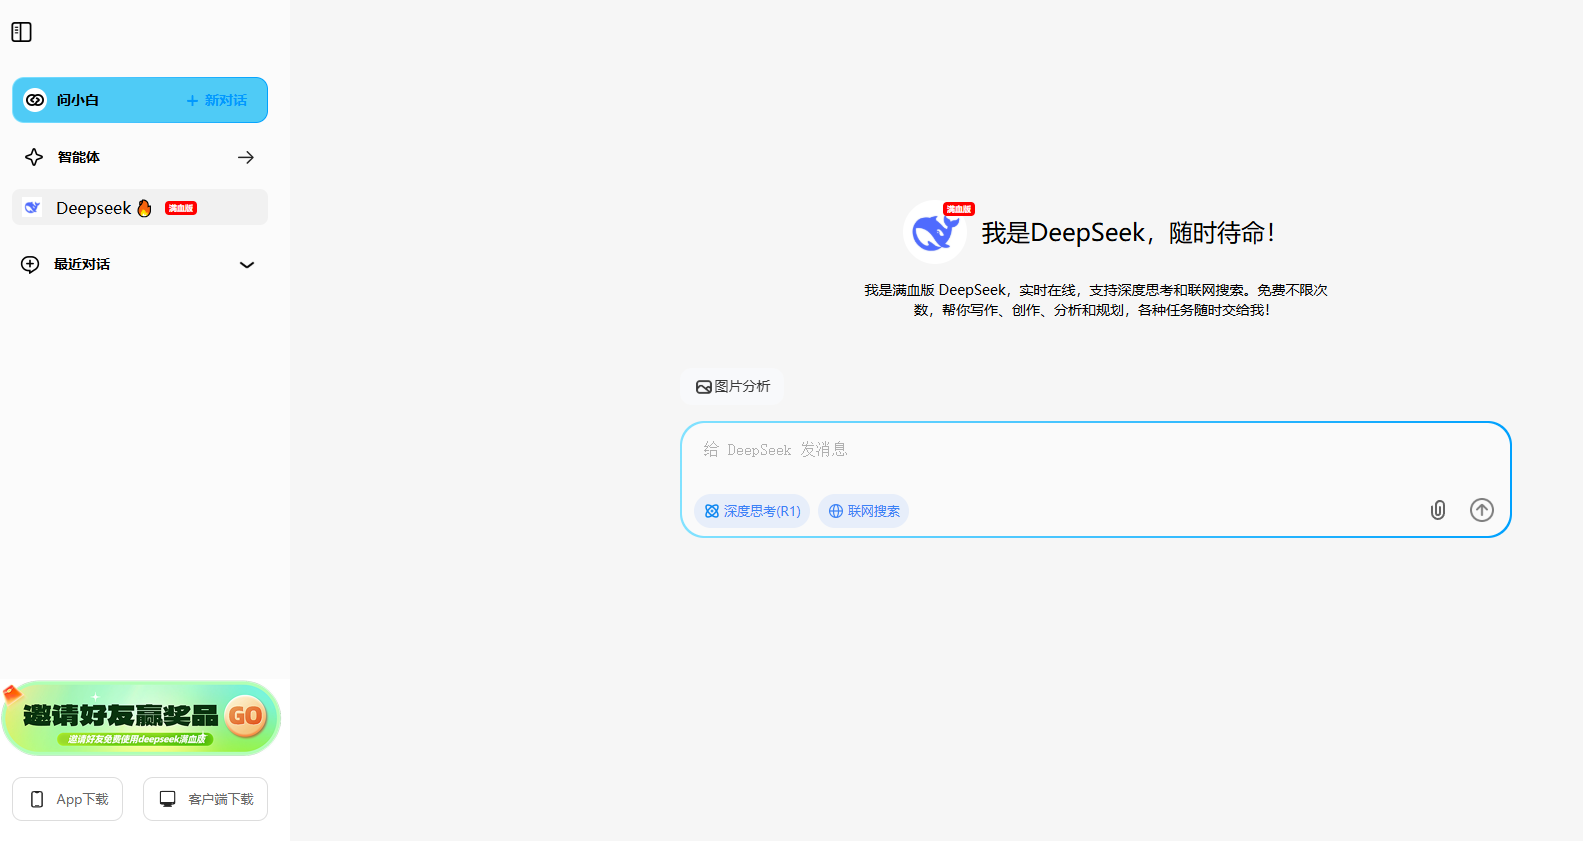The height and width of the screenshot is (841, 1583).
Task: Expand the 最近对话 chevron
Action: click(x=247, y=265)
